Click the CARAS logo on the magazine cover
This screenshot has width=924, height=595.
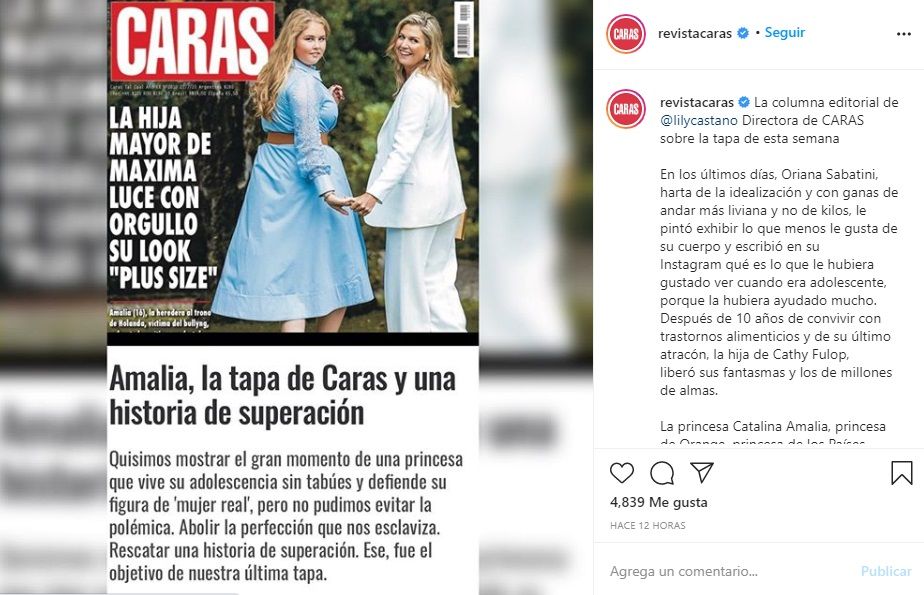click(192, 40)
